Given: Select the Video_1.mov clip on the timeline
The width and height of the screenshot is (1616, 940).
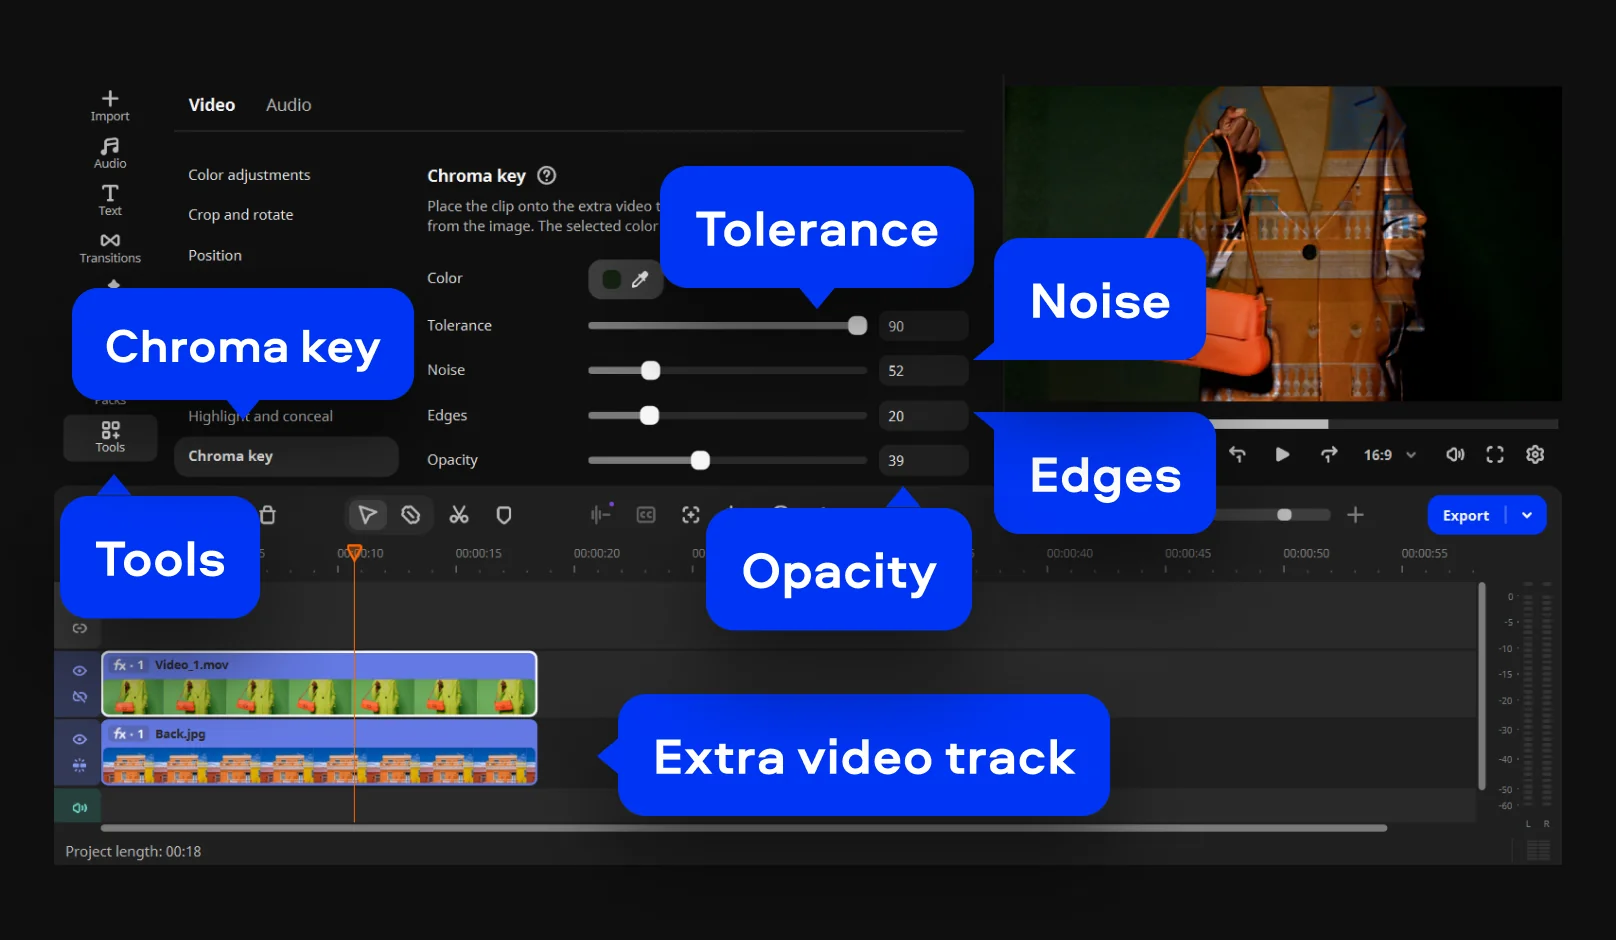Looking at the screenshot, I should [x=319, y=684].
